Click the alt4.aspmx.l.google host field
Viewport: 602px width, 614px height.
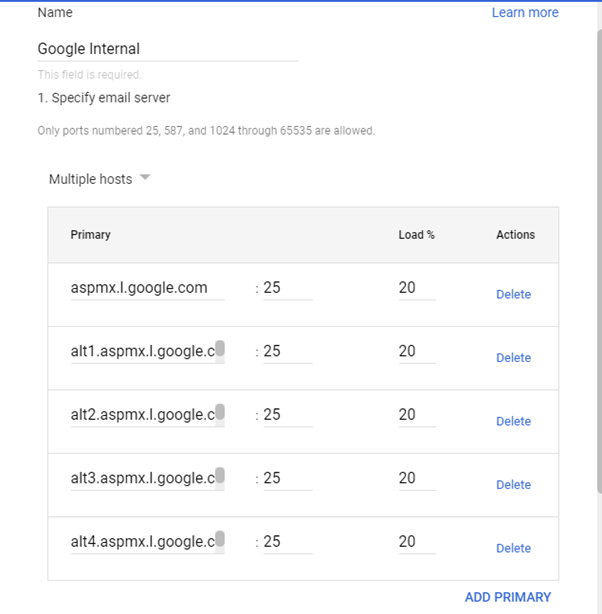coord(142,542)
